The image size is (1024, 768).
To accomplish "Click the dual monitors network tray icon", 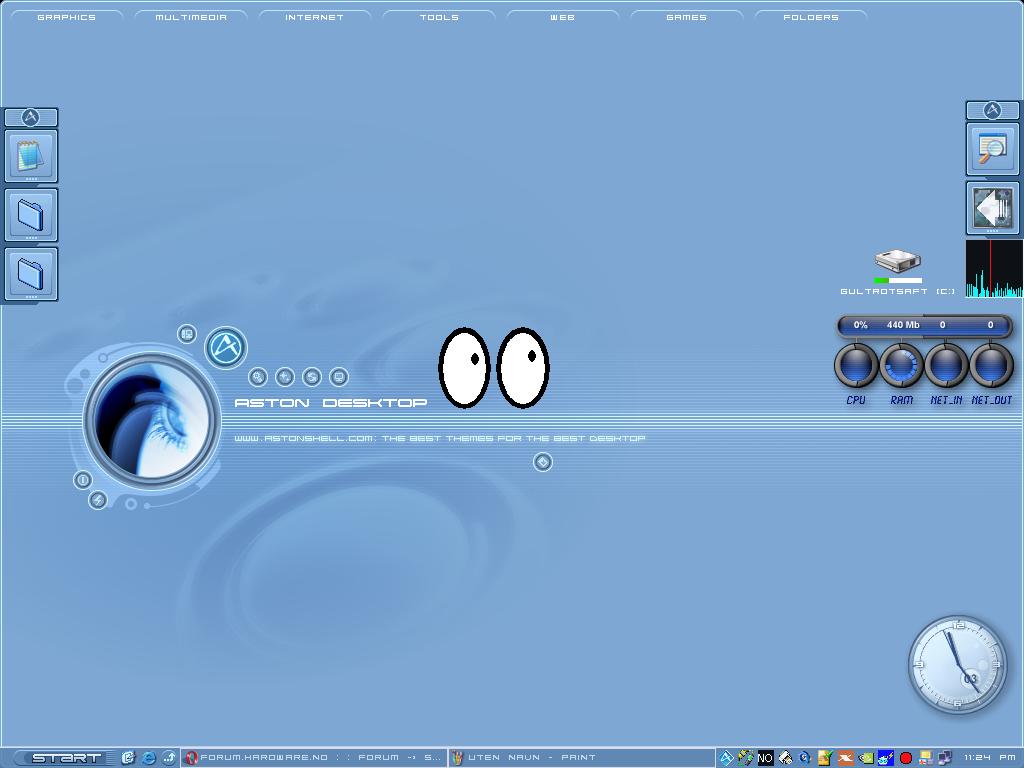I will (x=944, y=758).
